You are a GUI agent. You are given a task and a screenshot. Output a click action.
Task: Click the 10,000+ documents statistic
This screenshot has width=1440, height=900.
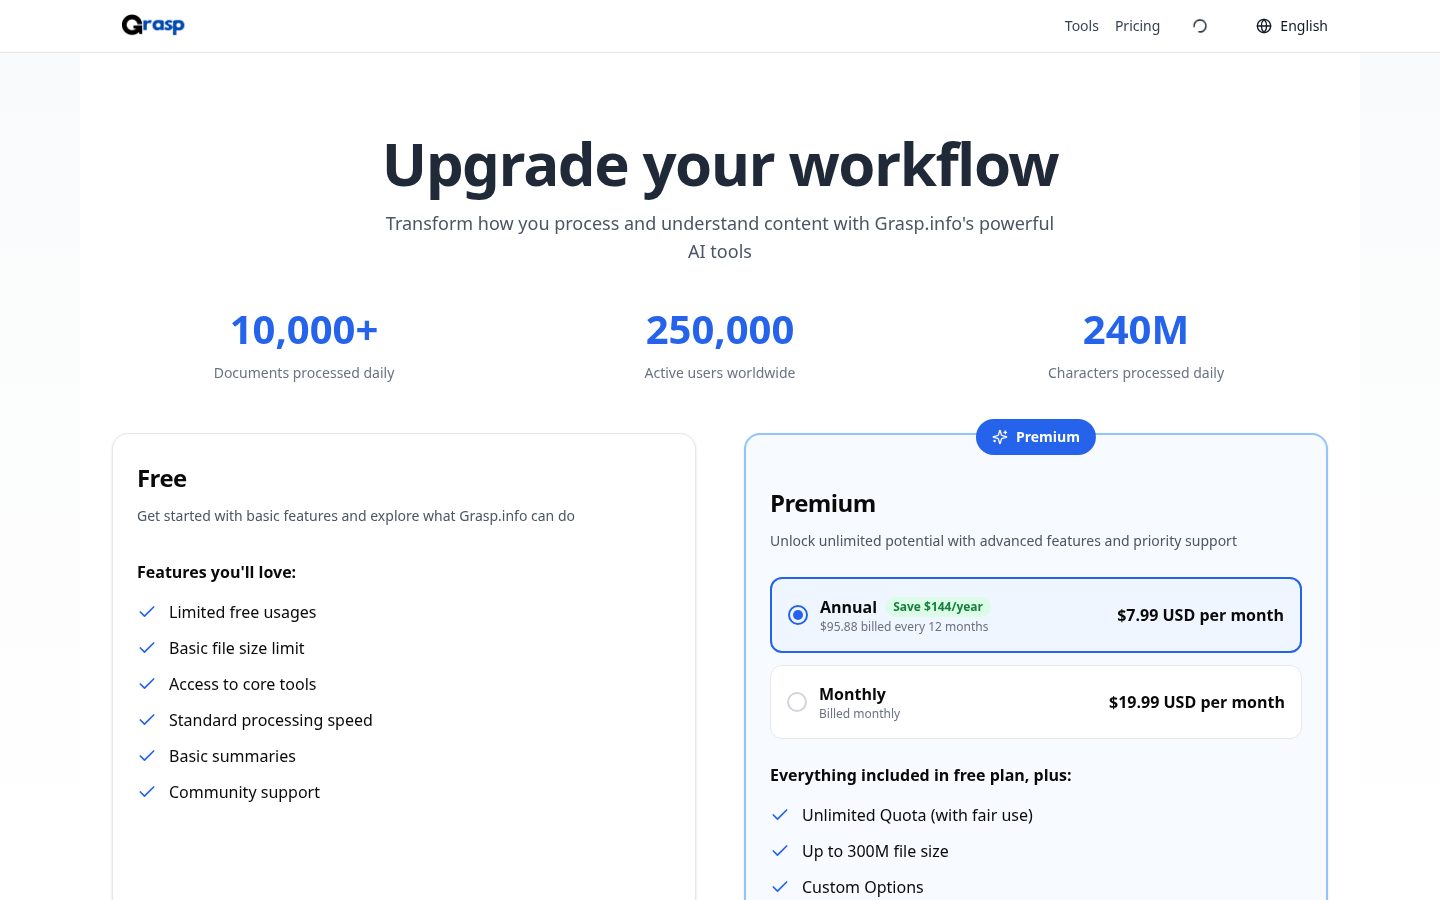pyautogui.click(x=304, y=330)
